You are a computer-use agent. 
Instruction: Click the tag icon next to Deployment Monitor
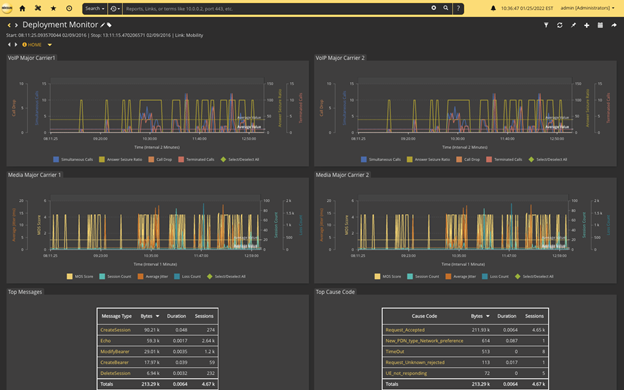109,25
